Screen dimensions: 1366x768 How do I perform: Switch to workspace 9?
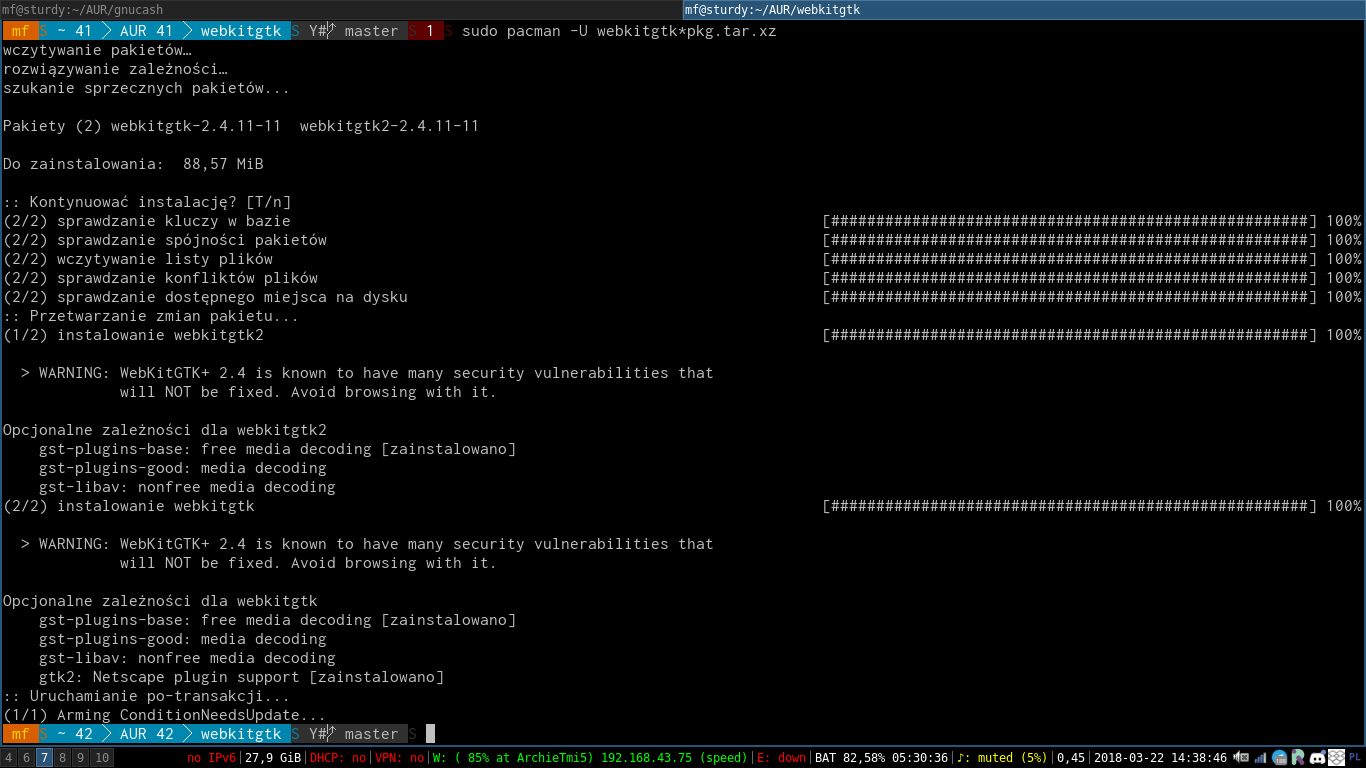pyautogui.click(x=81, y=758)
